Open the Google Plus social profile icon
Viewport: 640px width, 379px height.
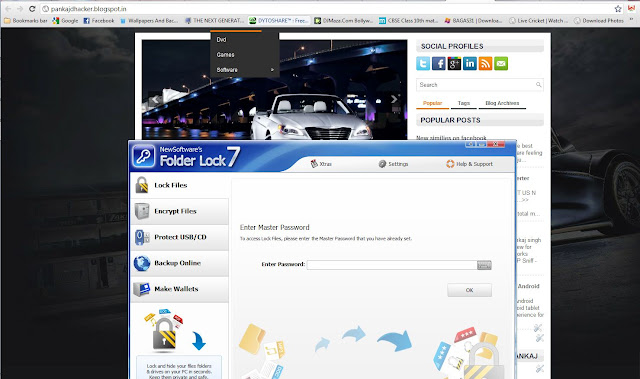point(454,63)
